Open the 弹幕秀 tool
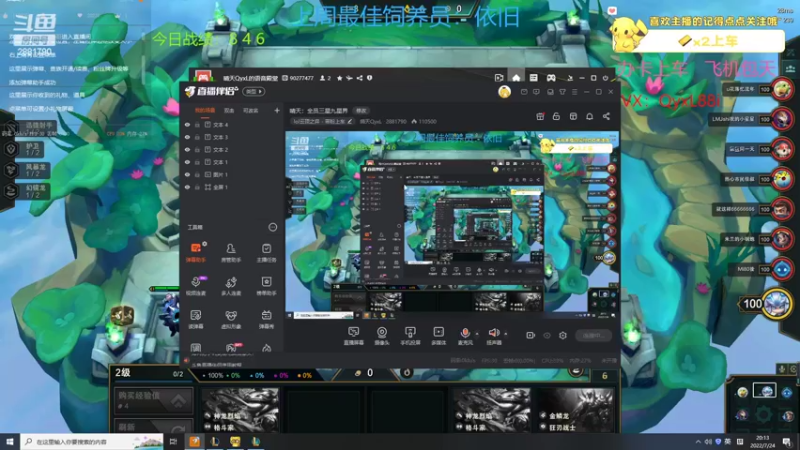This screenshot has height=450, width=800. click(x=266, y=319)
